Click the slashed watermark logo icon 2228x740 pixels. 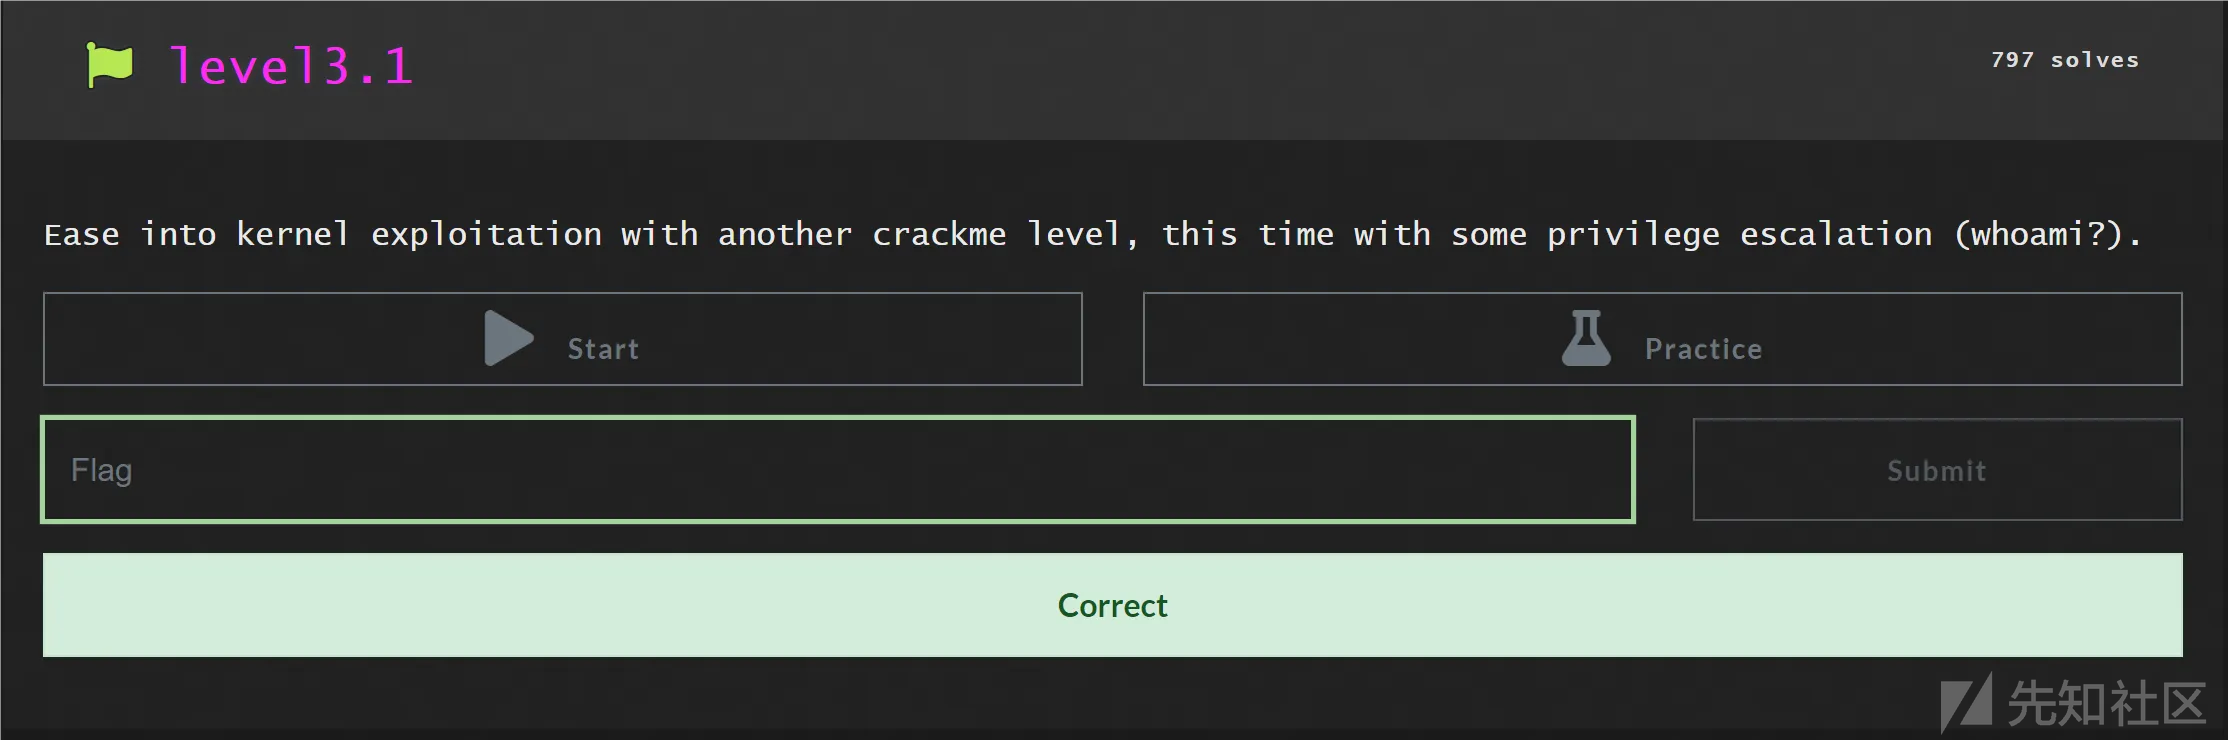pyautogui.click(x=1966, y=703)
